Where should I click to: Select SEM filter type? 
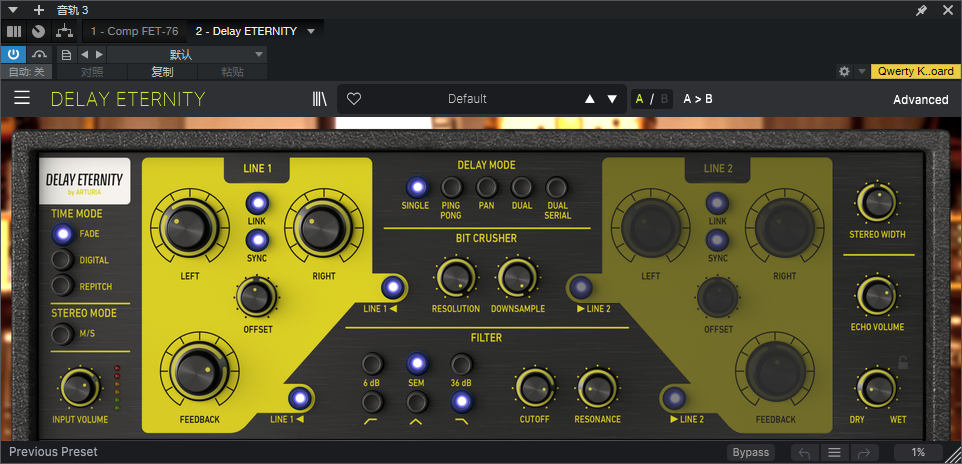(417, 364)
